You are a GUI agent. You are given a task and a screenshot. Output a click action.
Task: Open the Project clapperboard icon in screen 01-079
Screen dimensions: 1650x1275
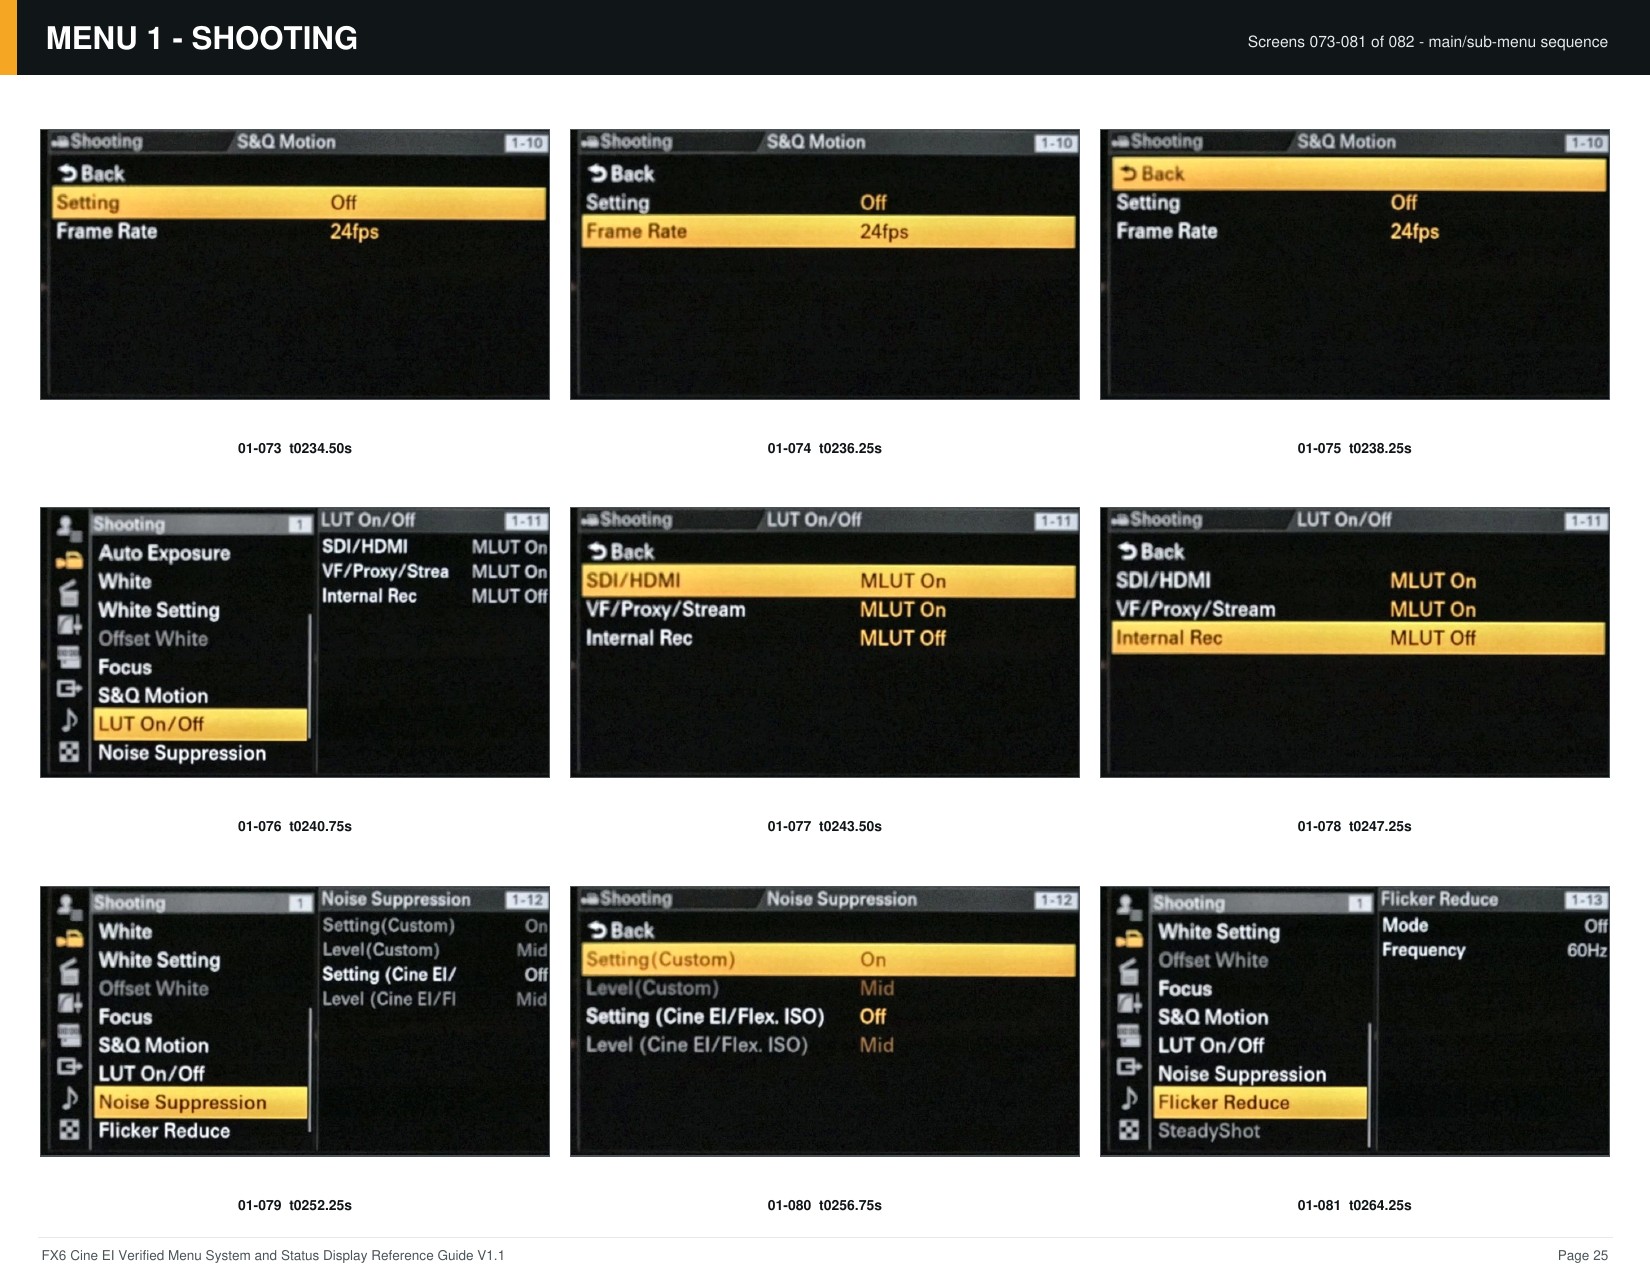tap(68, 971)
